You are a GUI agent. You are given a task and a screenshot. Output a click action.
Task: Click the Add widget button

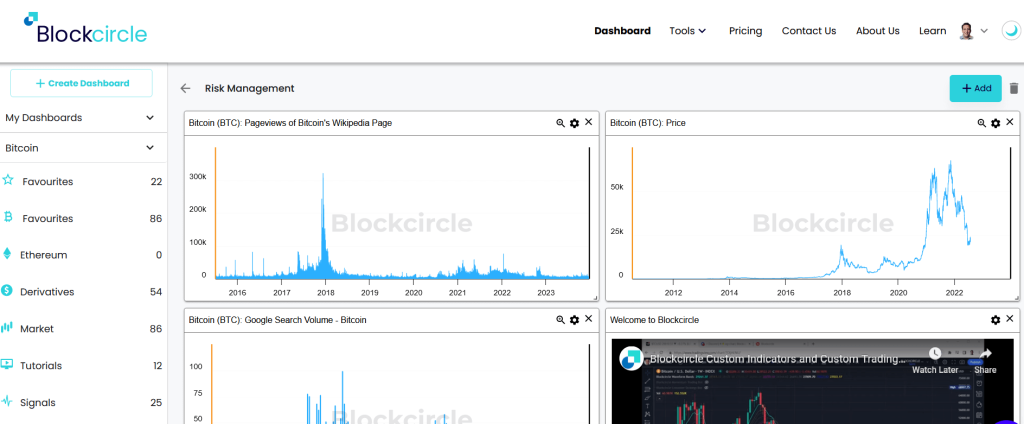pyautogui.click(x=975, y=88)
